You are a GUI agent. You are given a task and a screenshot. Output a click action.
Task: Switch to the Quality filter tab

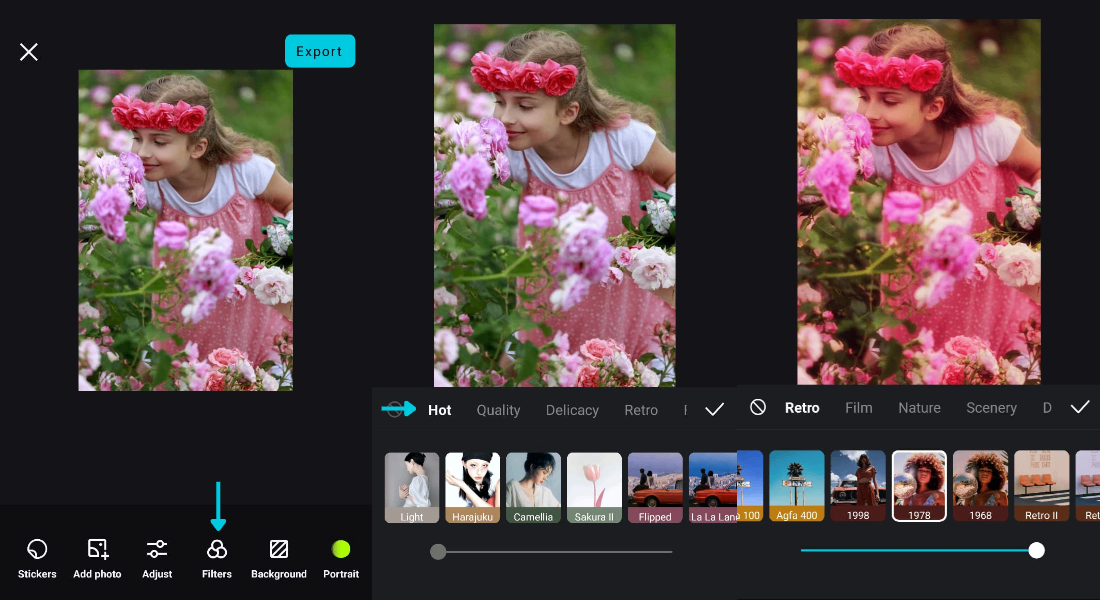[497, 410]
